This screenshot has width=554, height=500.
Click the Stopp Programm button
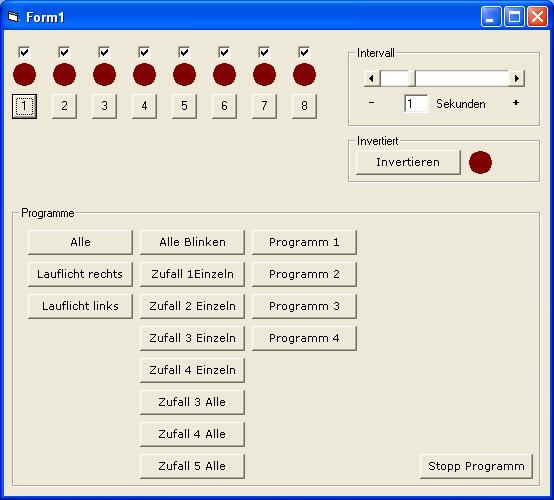[476, 466]
